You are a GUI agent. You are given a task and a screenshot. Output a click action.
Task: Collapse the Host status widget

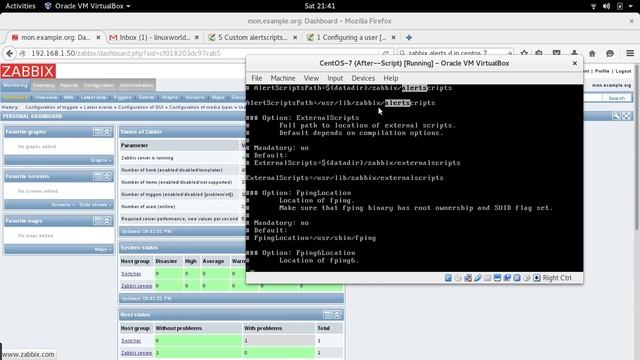tap(337, 315)
